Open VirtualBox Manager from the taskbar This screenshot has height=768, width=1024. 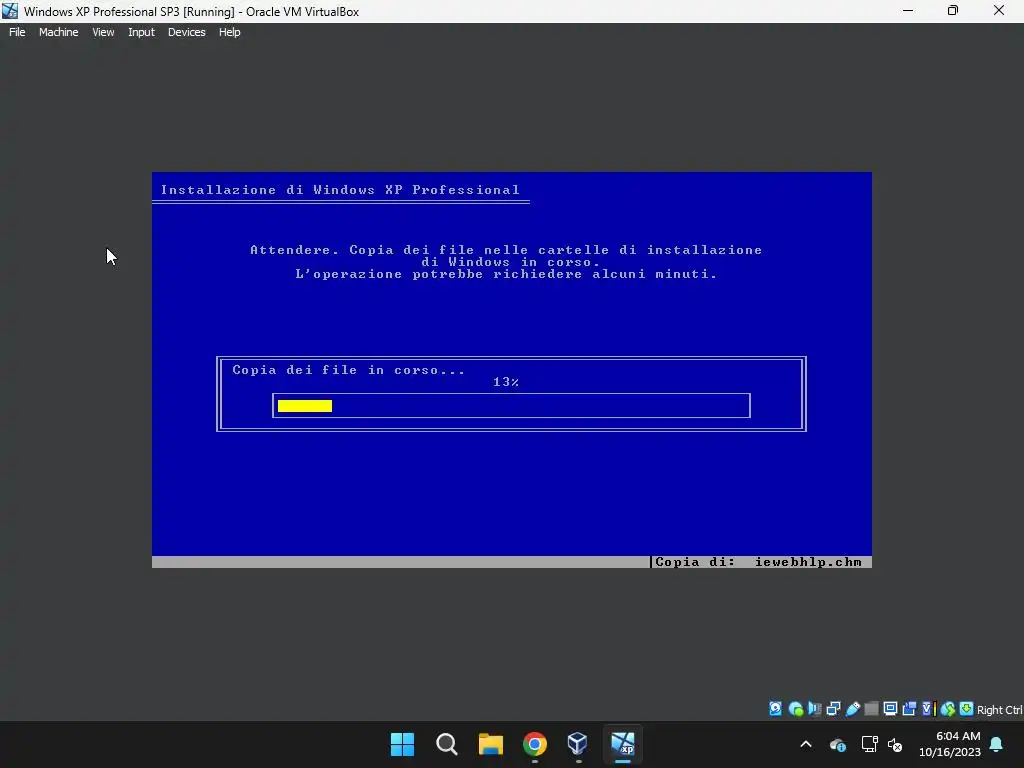[578, 744]
